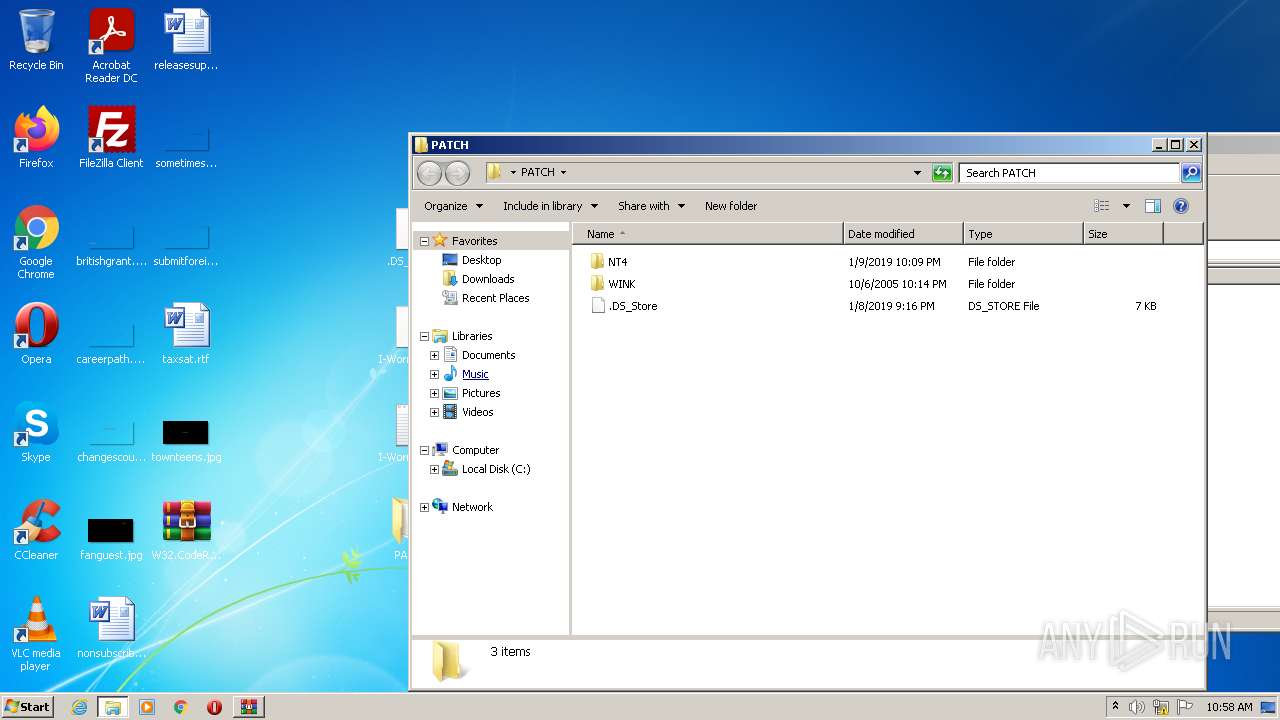Open the Share with menu
1280x720 pixels.
(651, 206)
